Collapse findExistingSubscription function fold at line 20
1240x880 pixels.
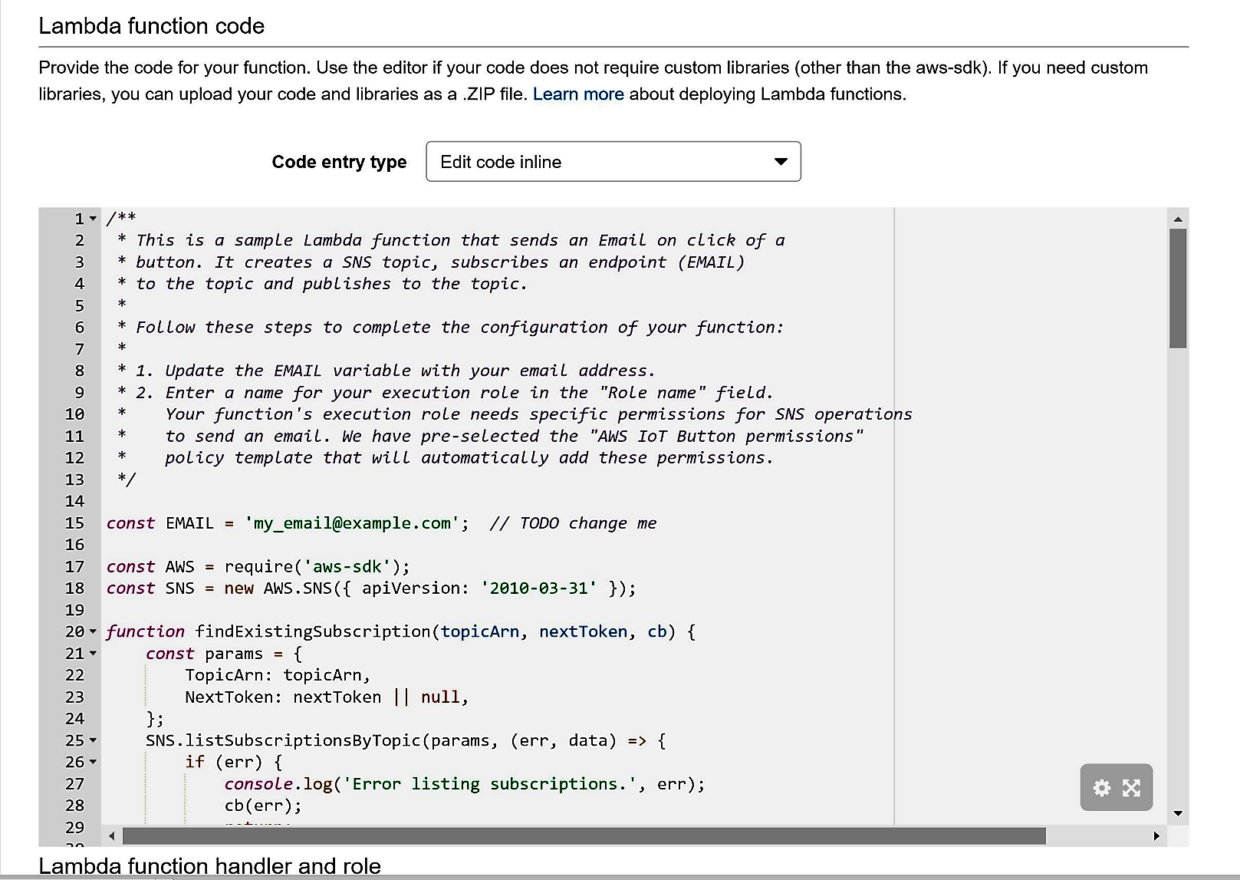tap(94, 632)
